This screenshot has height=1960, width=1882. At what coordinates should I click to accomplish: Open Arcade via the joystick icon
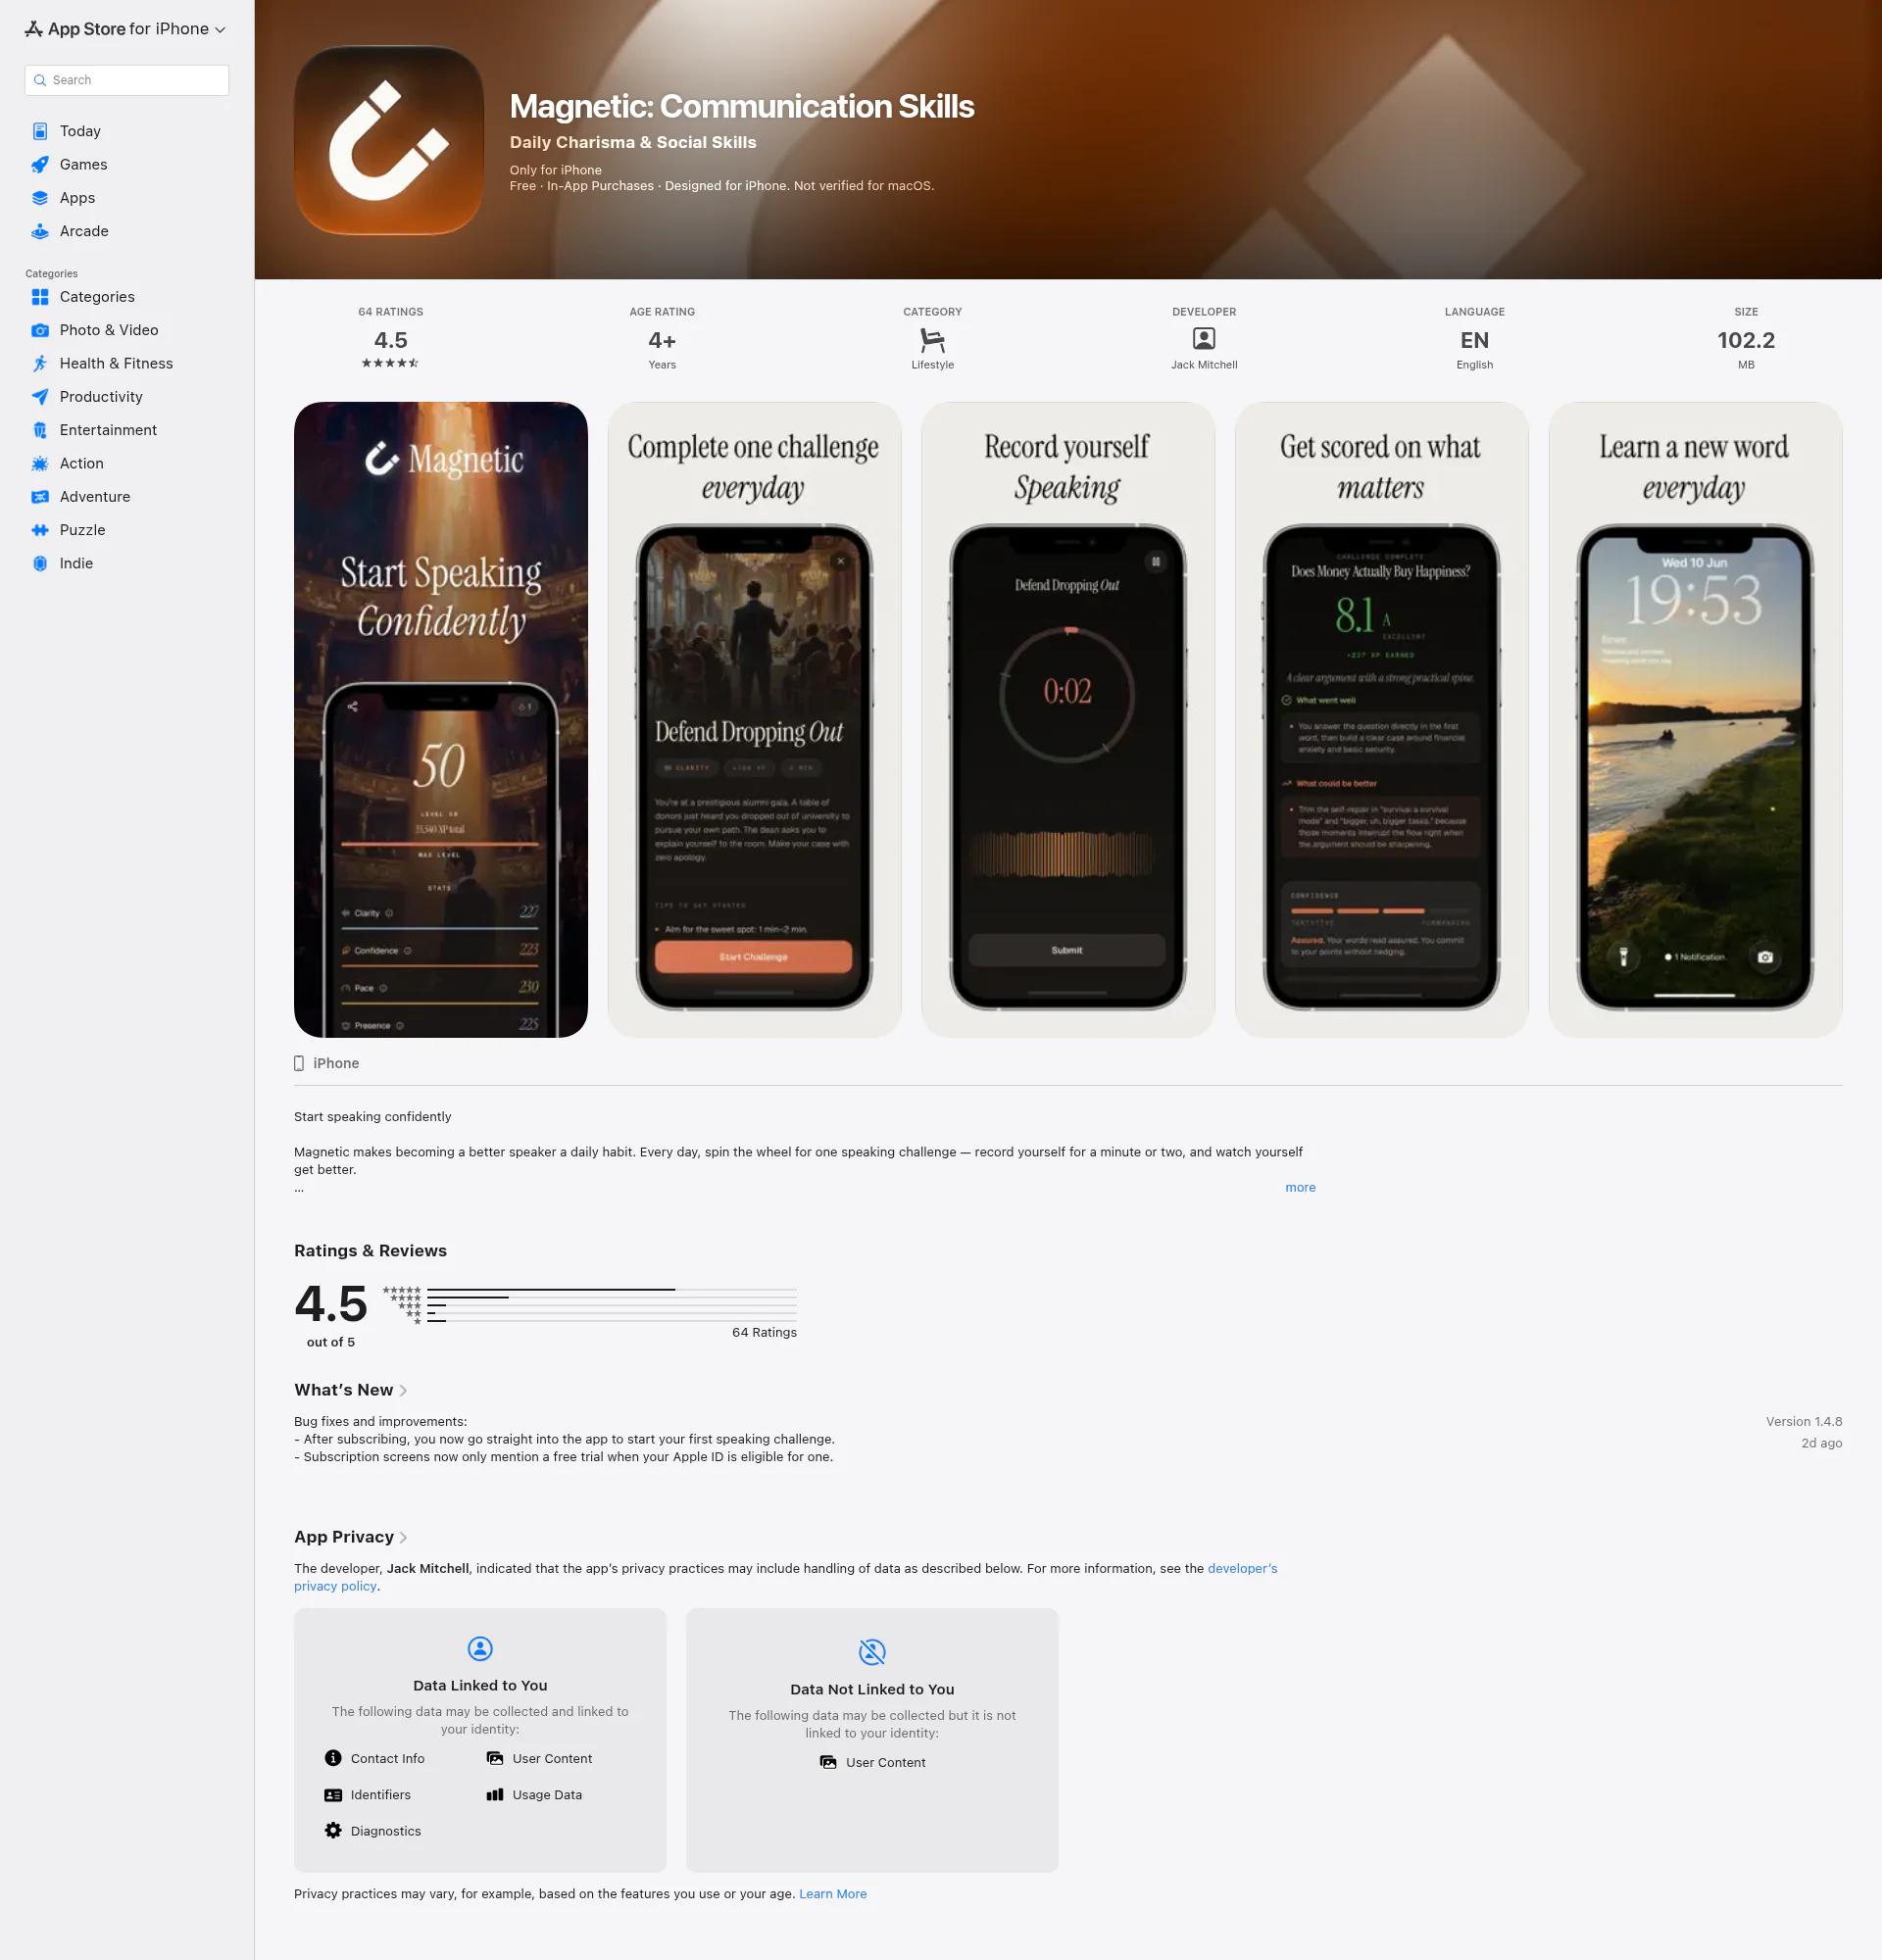coord(40,231)
